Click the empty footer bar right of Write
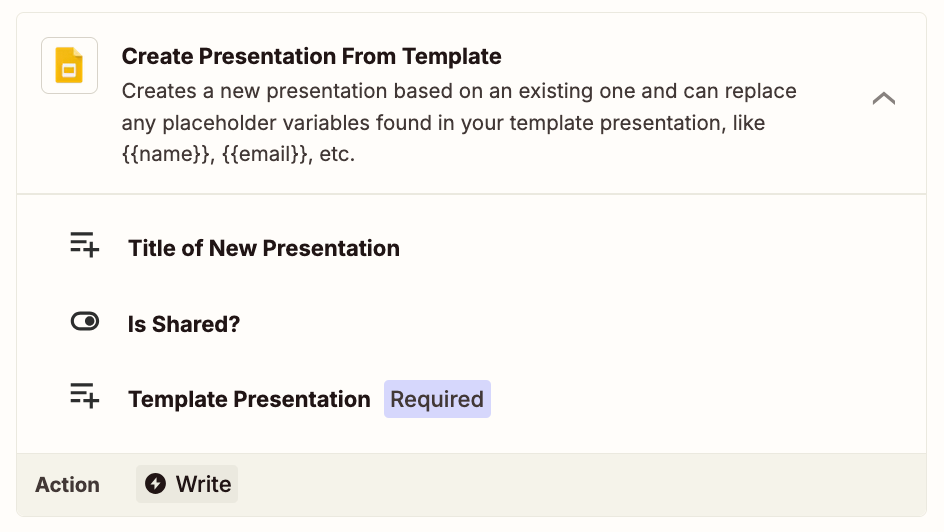This screenshot has width=944, height=532. tap(582, 484)
